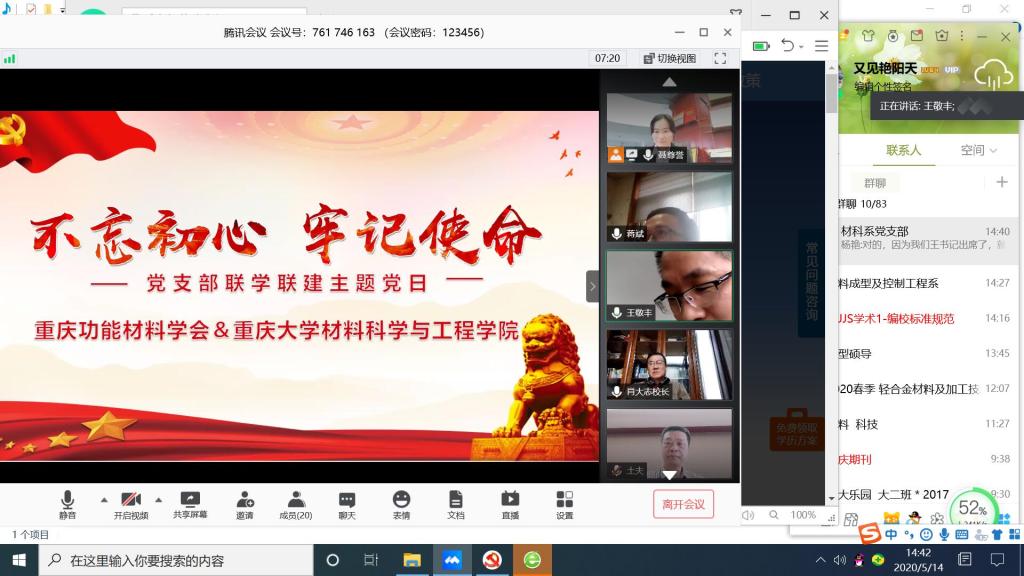Open the 邀请 invite icon
Screen dimensions: 1024x576
click(x=244, y=504)
